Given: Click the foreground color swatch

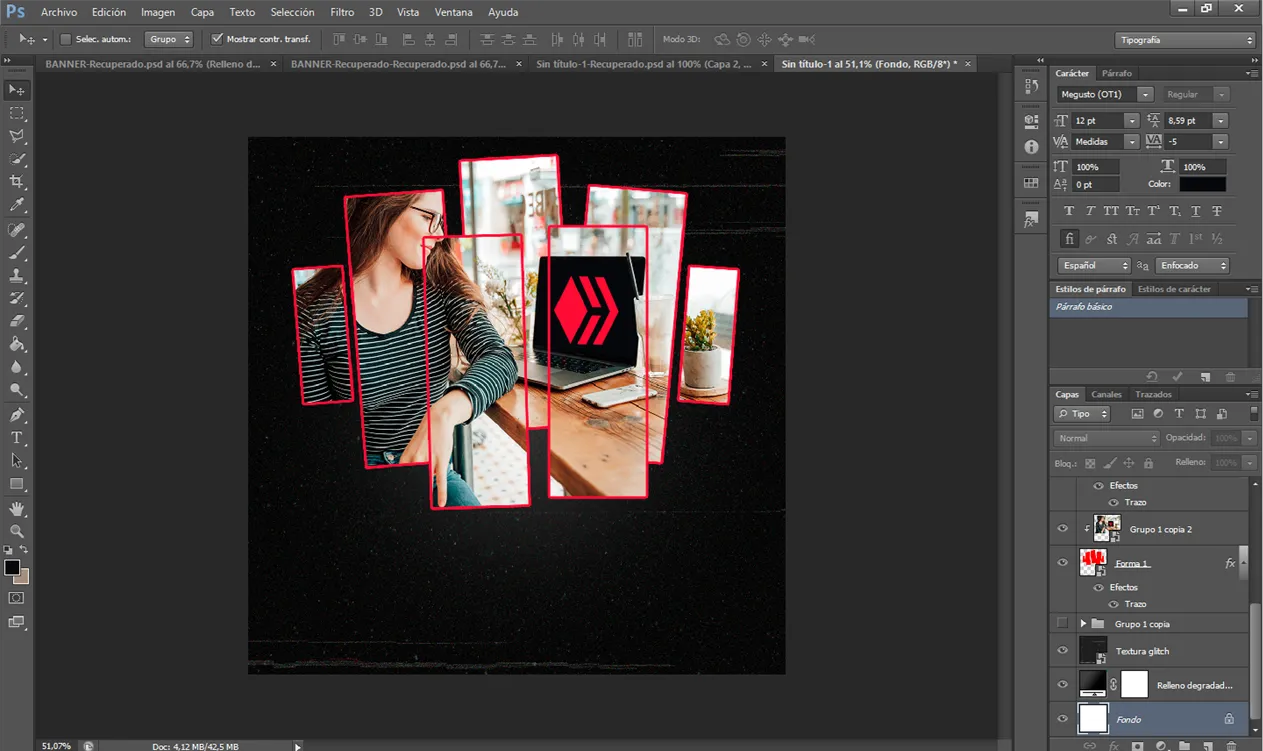Looking at the screenshot, I should pyautogui.click(x=12, y=568).
